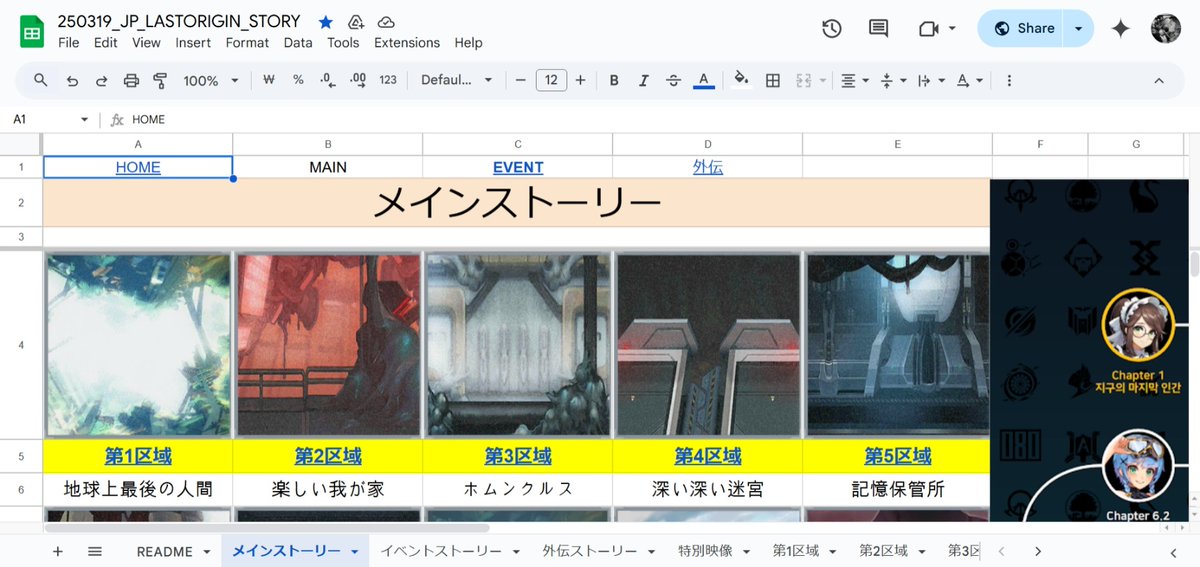Image resolution: width=1200 pixels, height=567 pixels.
Task: Open the Default font dropdown
Action: point(457,80)
